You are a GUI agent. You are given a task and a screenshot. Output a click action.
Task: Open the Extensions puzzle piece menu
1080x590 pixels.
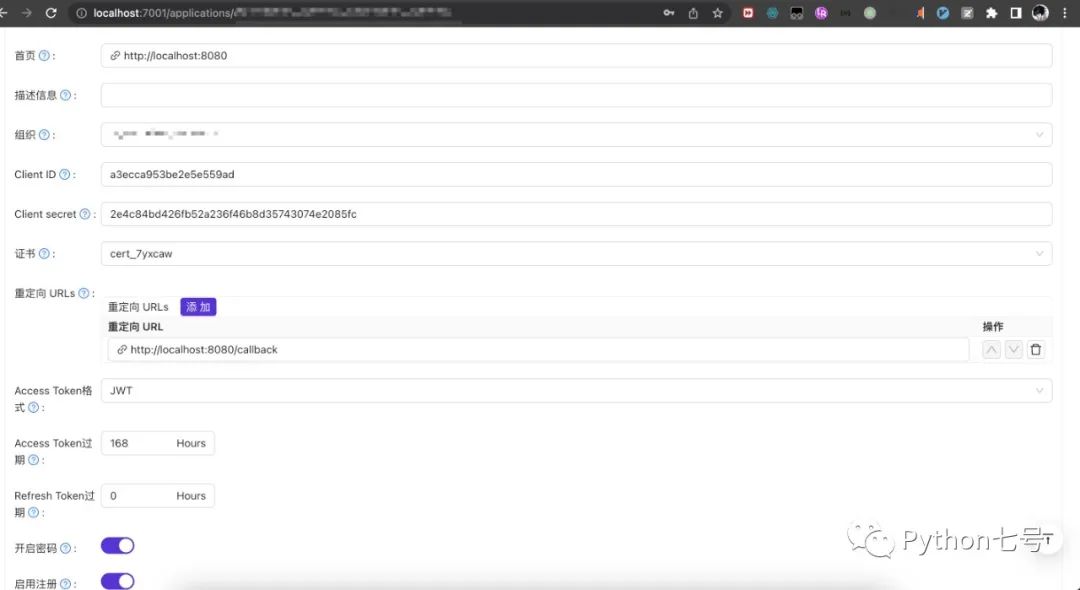pos(991,13)
